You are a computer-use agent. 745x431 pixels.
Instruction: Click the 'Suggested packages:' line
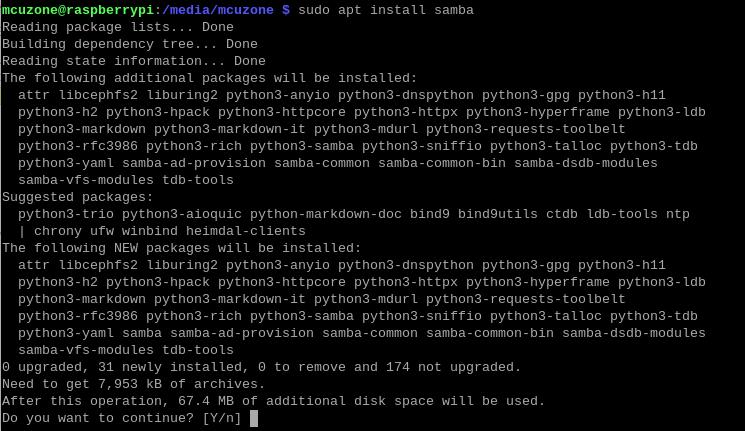click(x=78, y=197)
